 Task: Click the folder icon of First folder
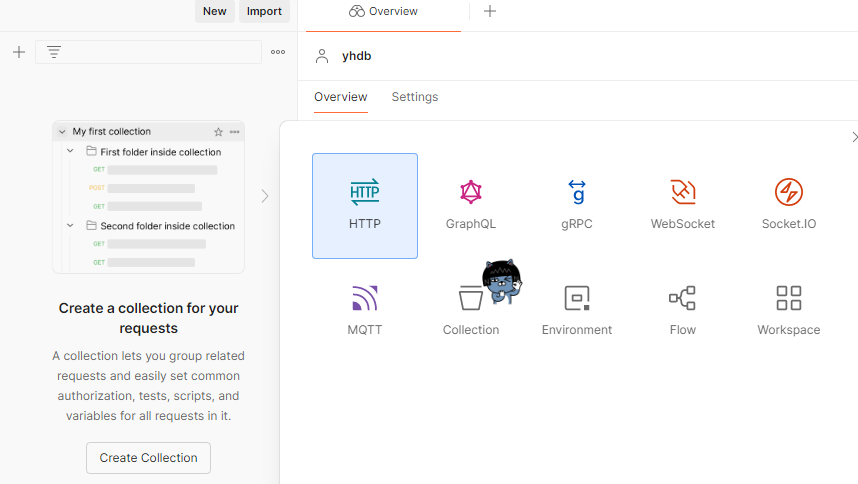pos(91,151)
